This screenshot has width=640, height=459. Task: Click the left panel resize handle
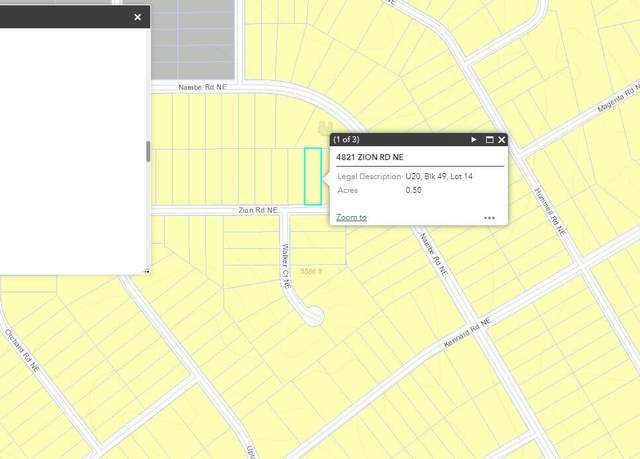[x=147, y=271]
